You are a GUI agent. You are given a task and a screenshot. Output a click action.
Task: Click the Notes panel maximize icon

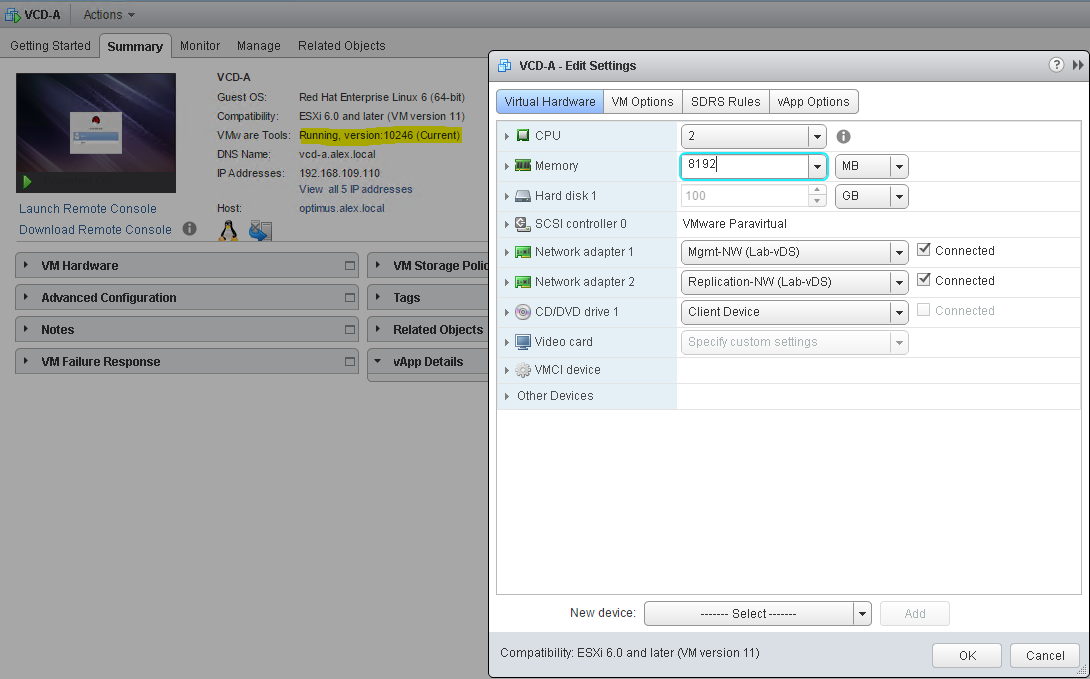[349, 330]
